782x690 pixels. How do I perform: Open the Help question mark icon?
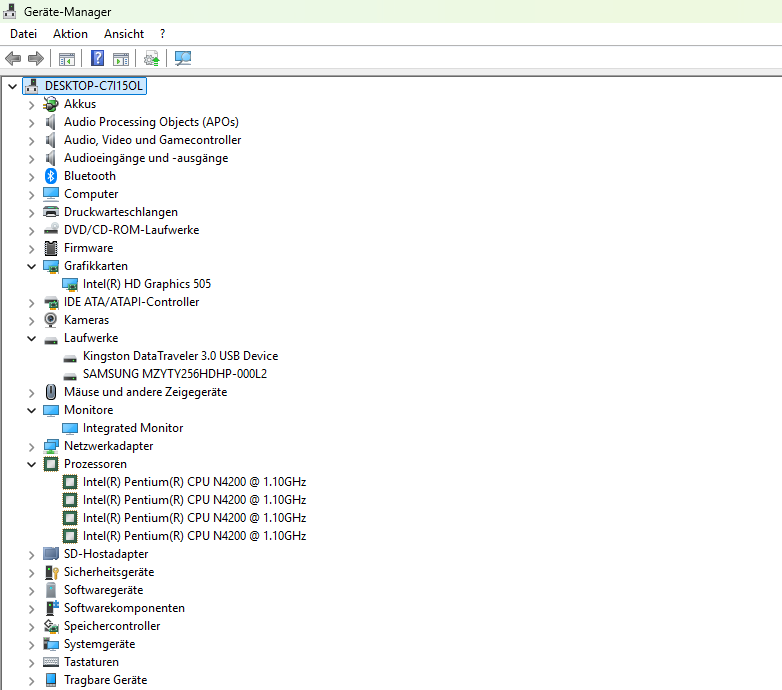coord(97,58)
